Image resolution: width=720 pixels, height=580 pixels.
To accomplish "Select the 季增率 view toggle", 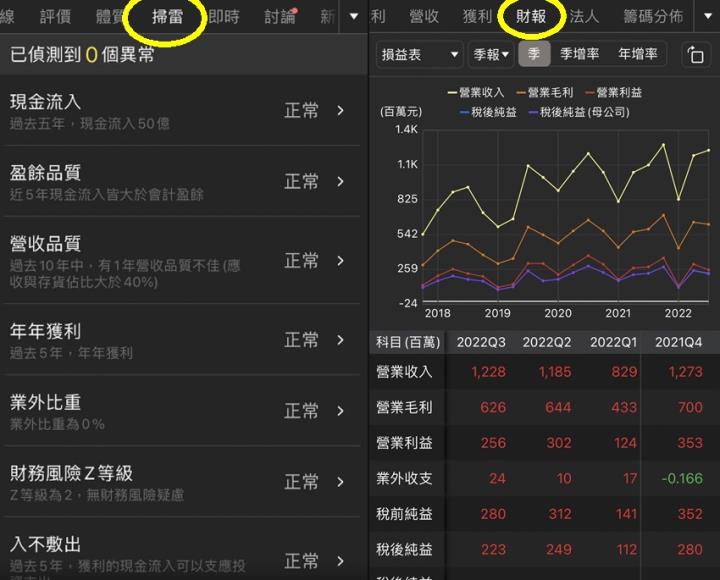I will point(579,54).
